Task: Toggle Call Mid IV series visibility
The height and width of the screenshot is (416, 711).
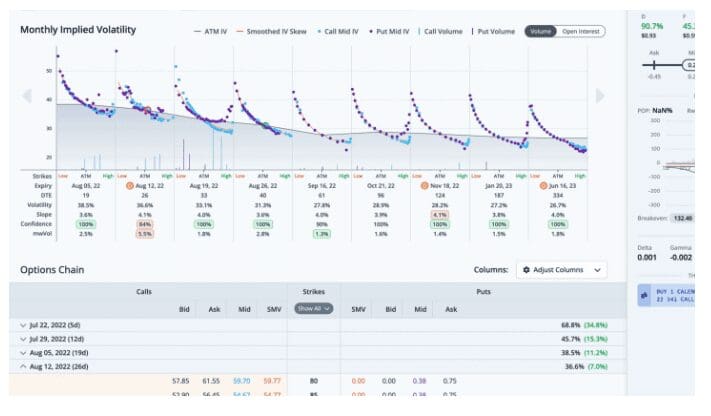Action: 344,31
